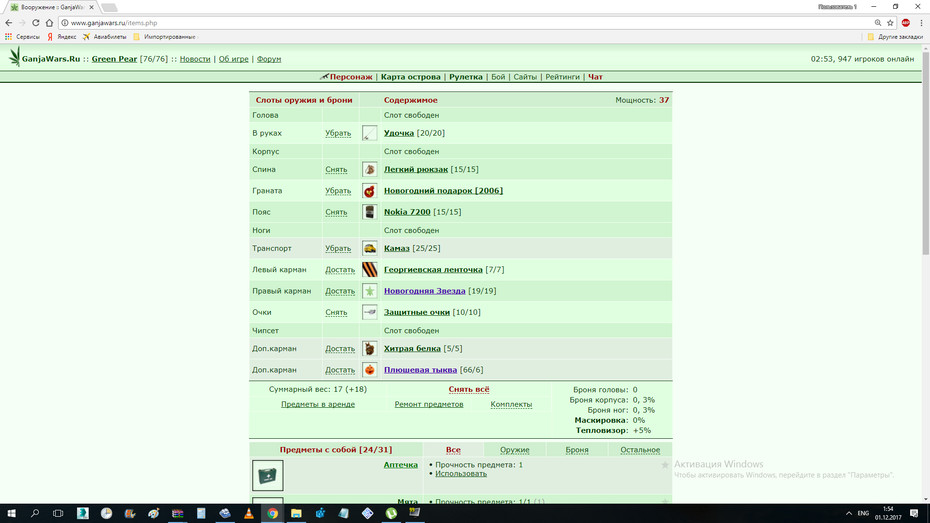This screenshot has width=930, height=523.
Task: Select the Броня items filter tab
Action: click(x=577, y=450)
